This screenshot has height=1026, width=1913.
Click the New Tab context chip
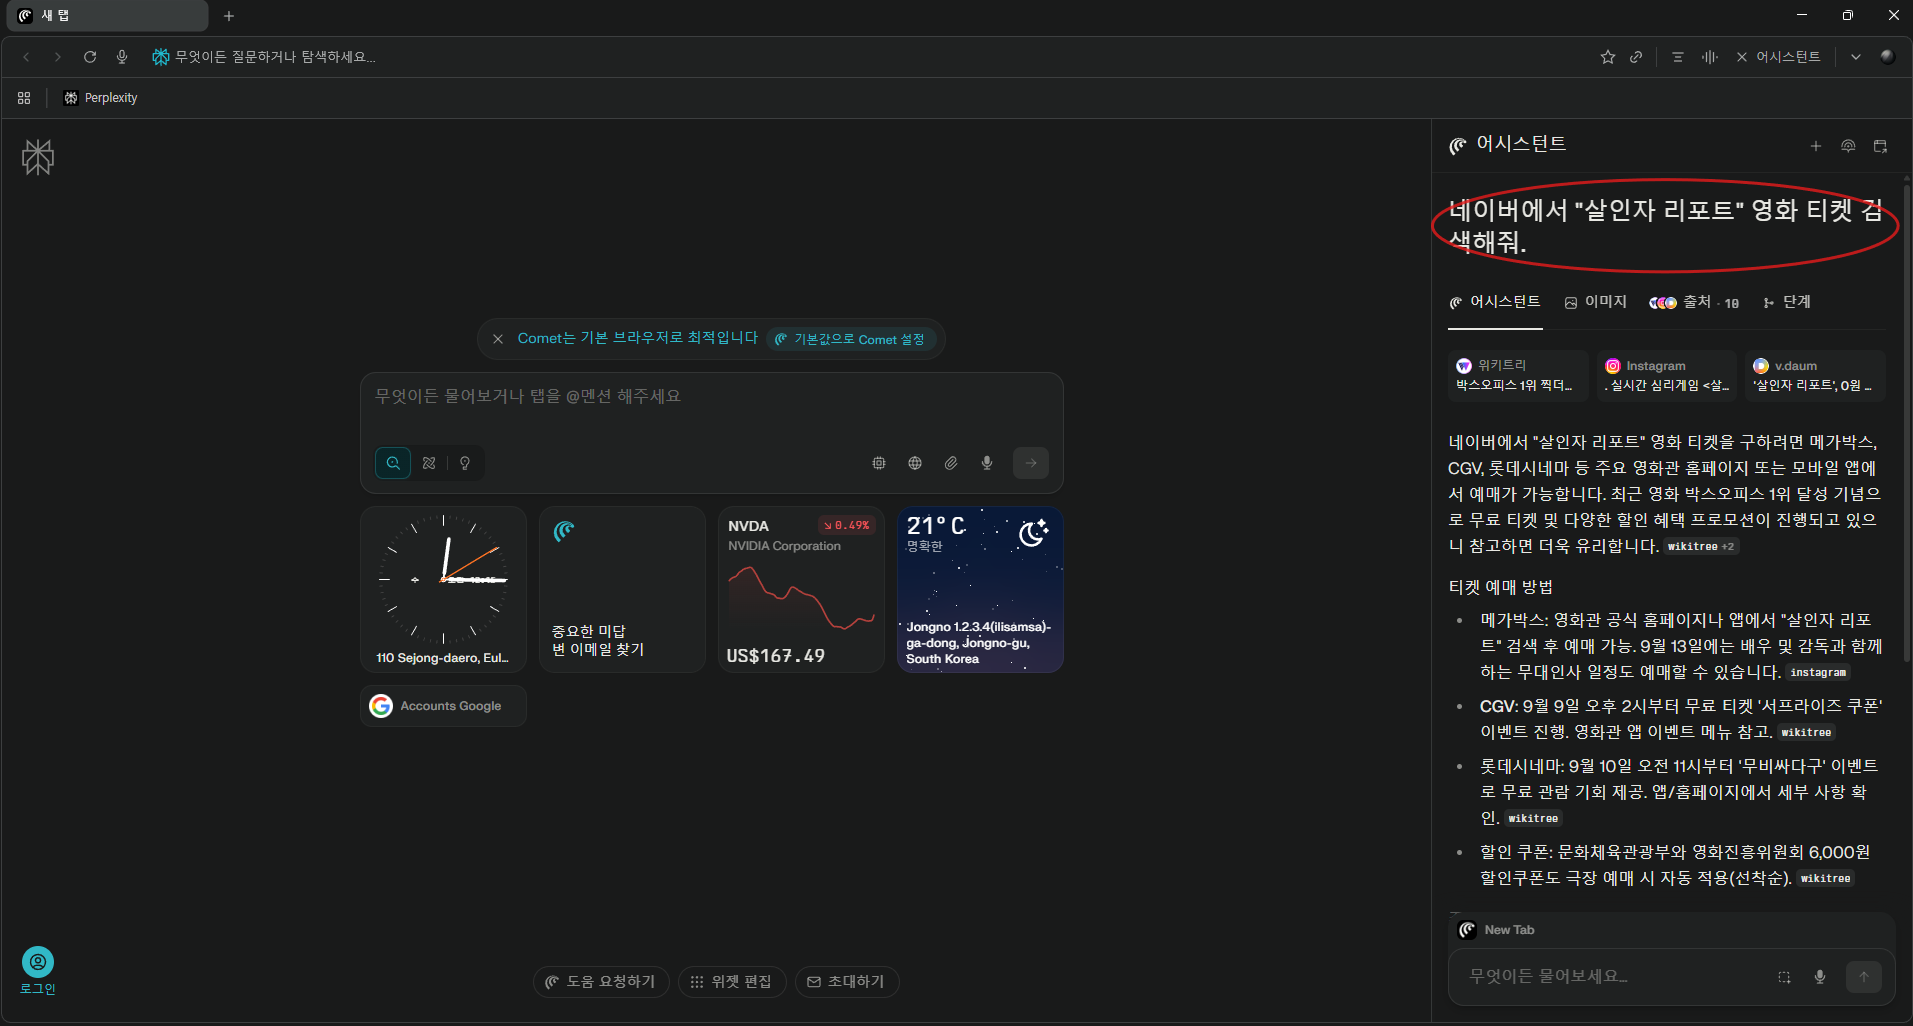1497,930
